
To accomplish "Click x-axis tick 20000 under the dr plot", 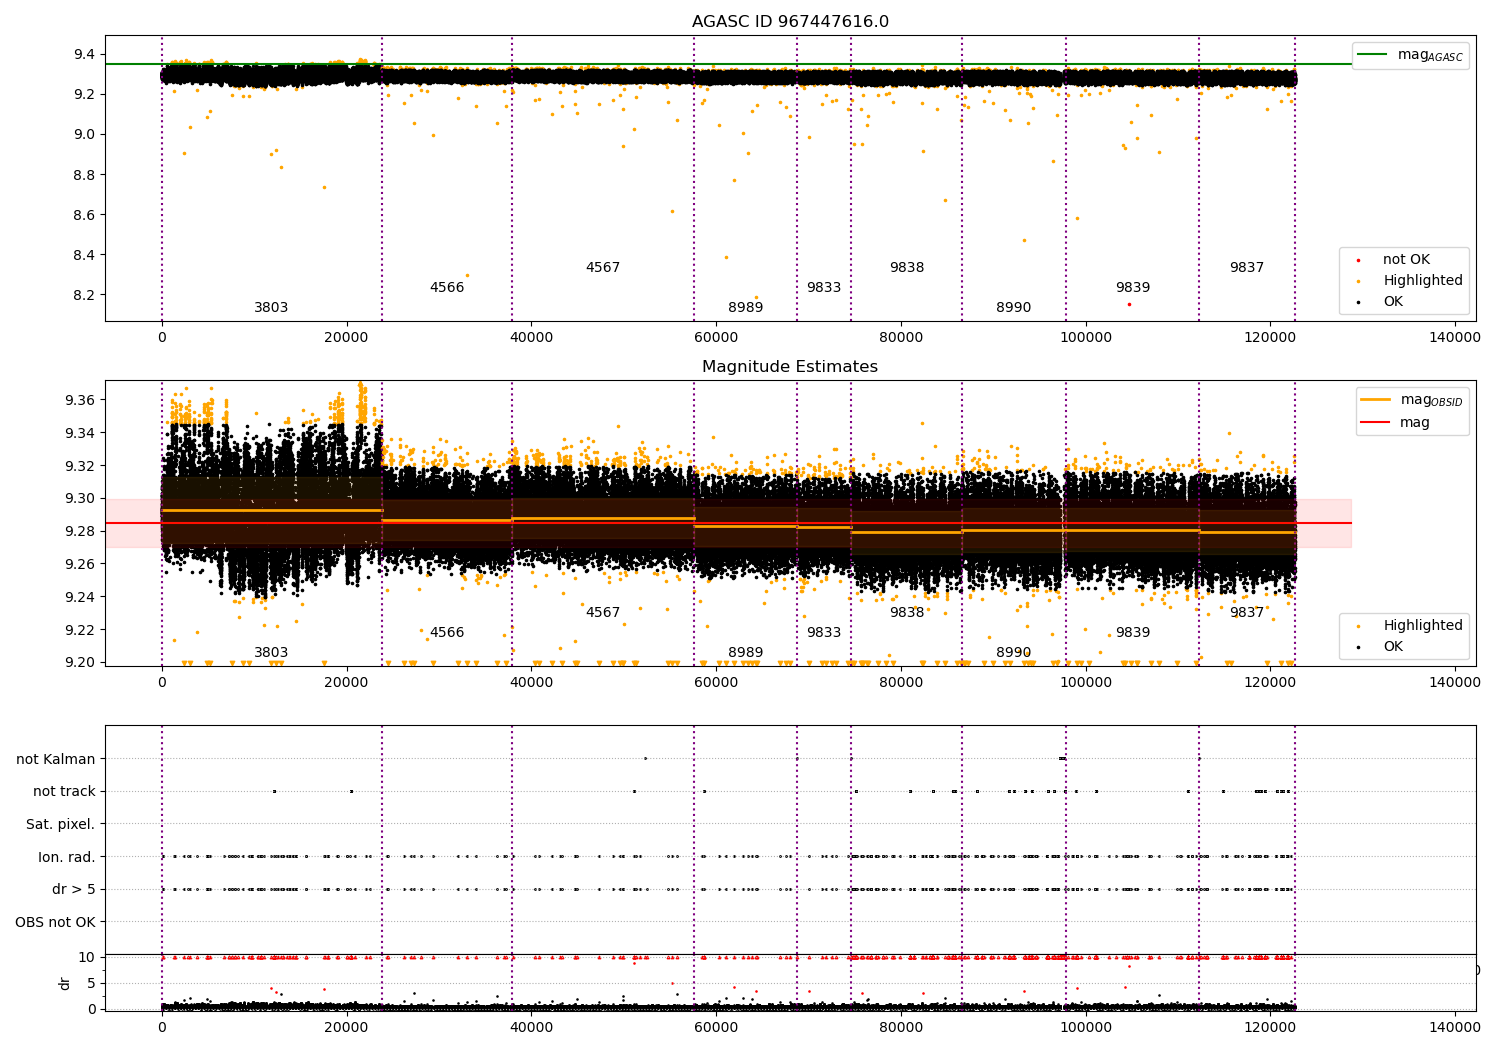I will pyautogui.click(x=346, y=1028).
